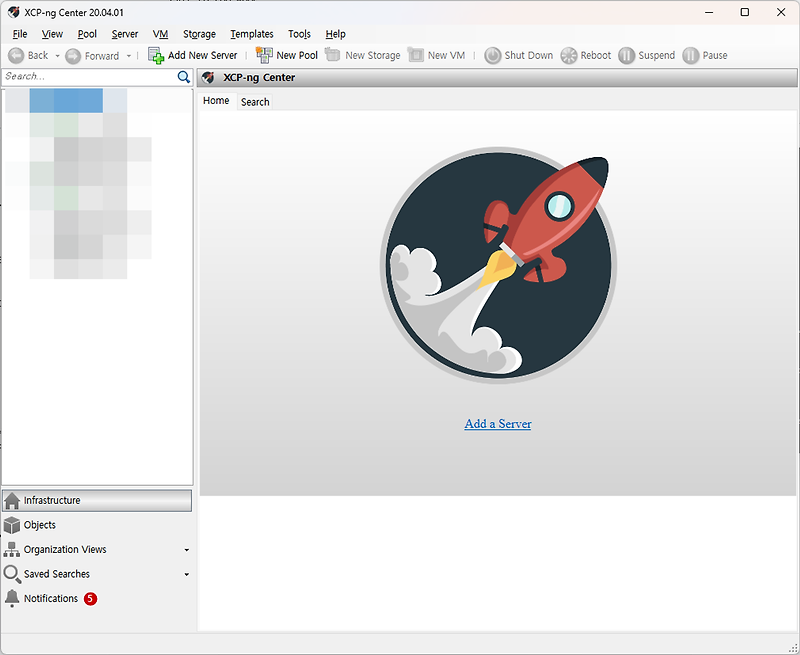The width and height of the screenshot is (800, 655).
Task: Expand the Organization Views dropdown arrow
Action: coord(186,550)
